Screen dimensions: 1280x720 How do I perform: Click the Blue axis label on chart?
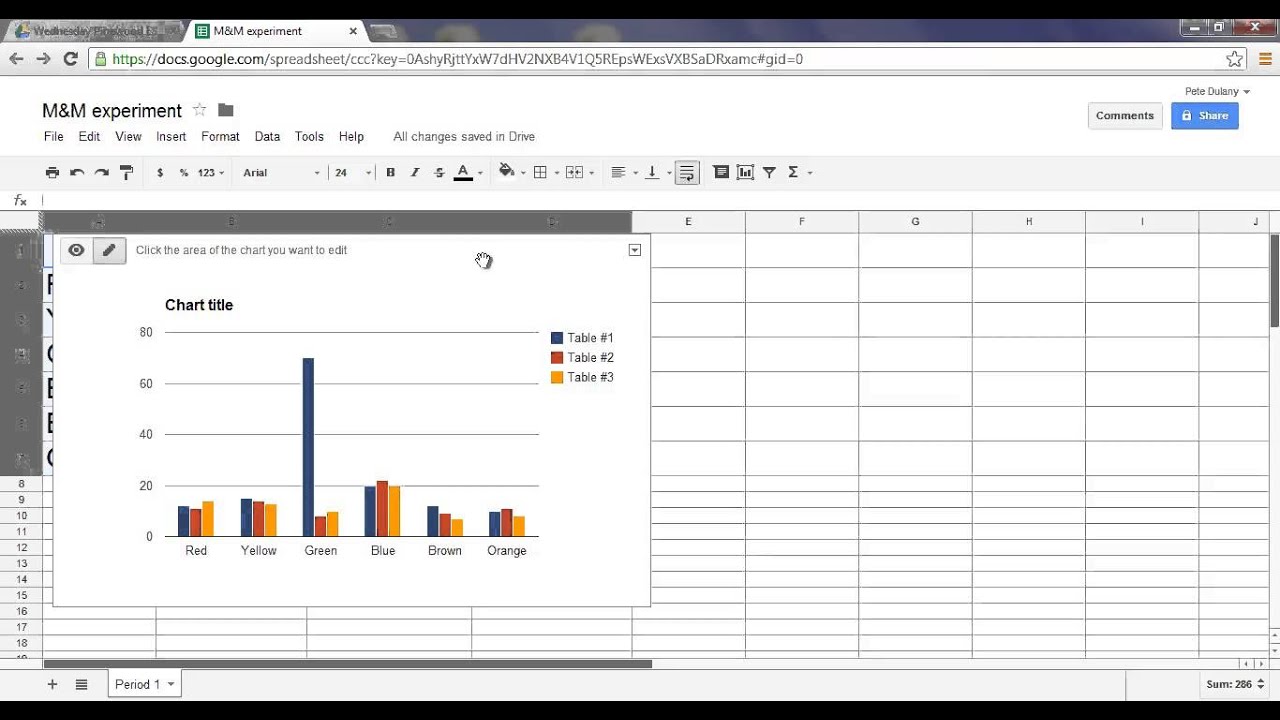383,551
